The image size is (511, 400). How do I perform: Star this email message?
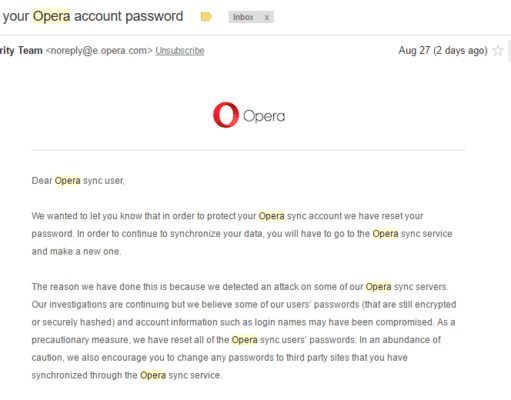click(498, 51)
